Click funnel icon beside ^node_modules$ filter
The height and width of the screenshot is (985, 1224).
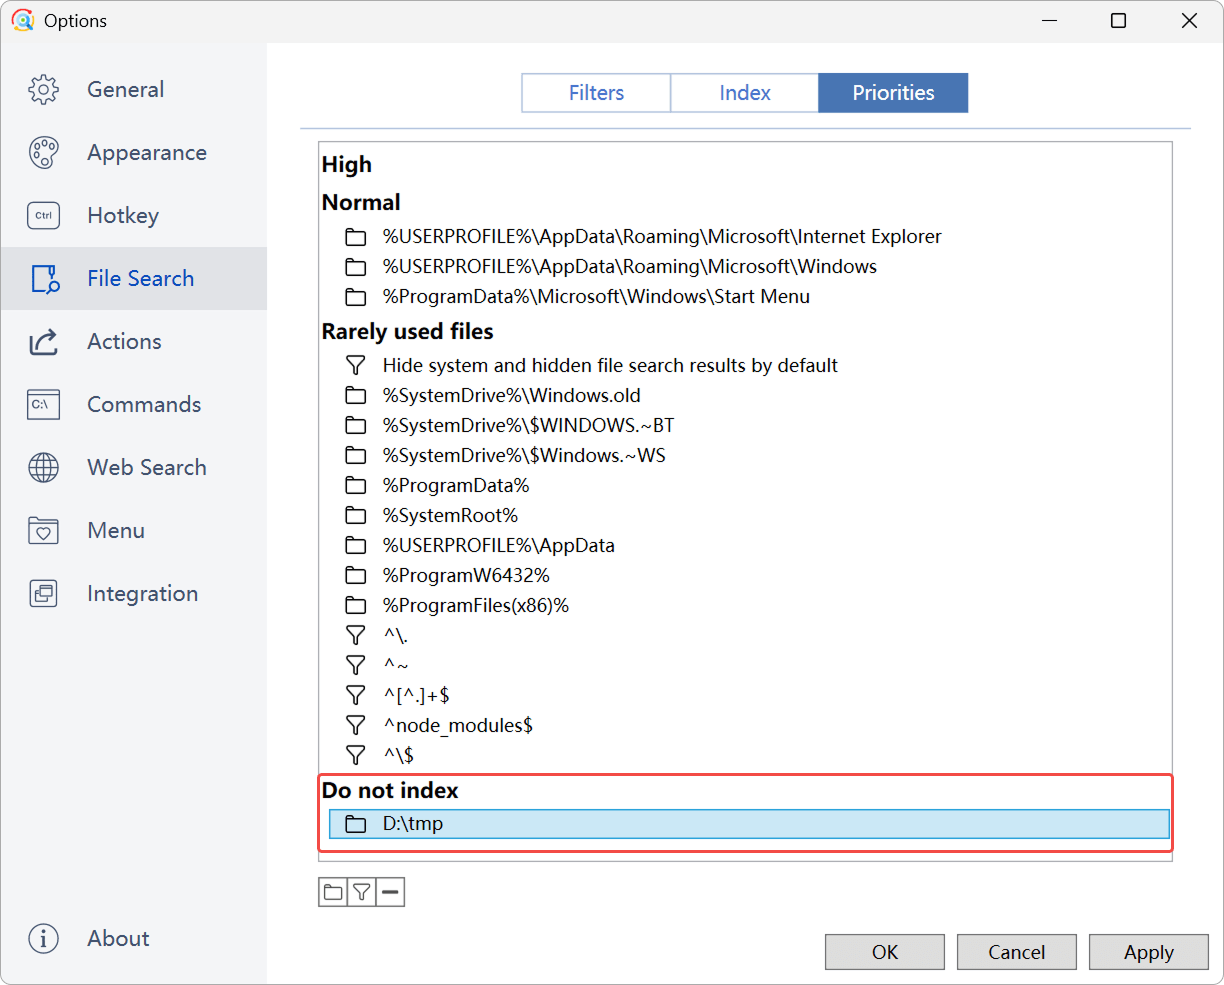pos(356,725)
